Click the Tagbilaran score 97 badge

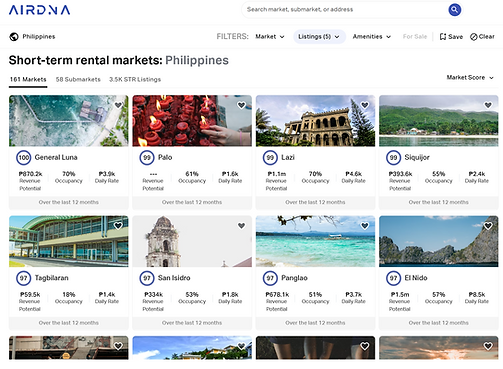[x=24, y=278]
